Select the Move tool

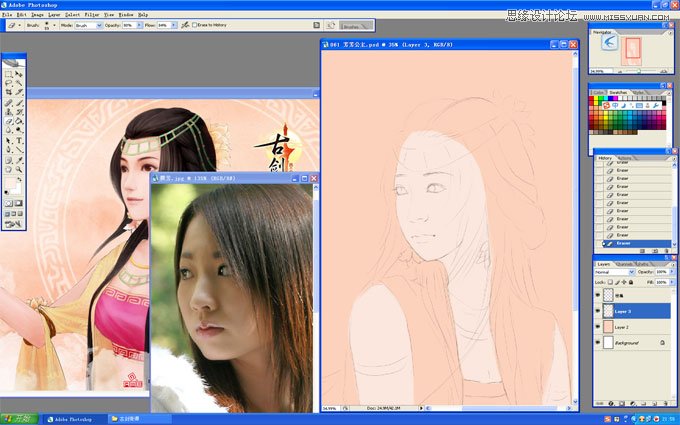[x=19, y=74]
